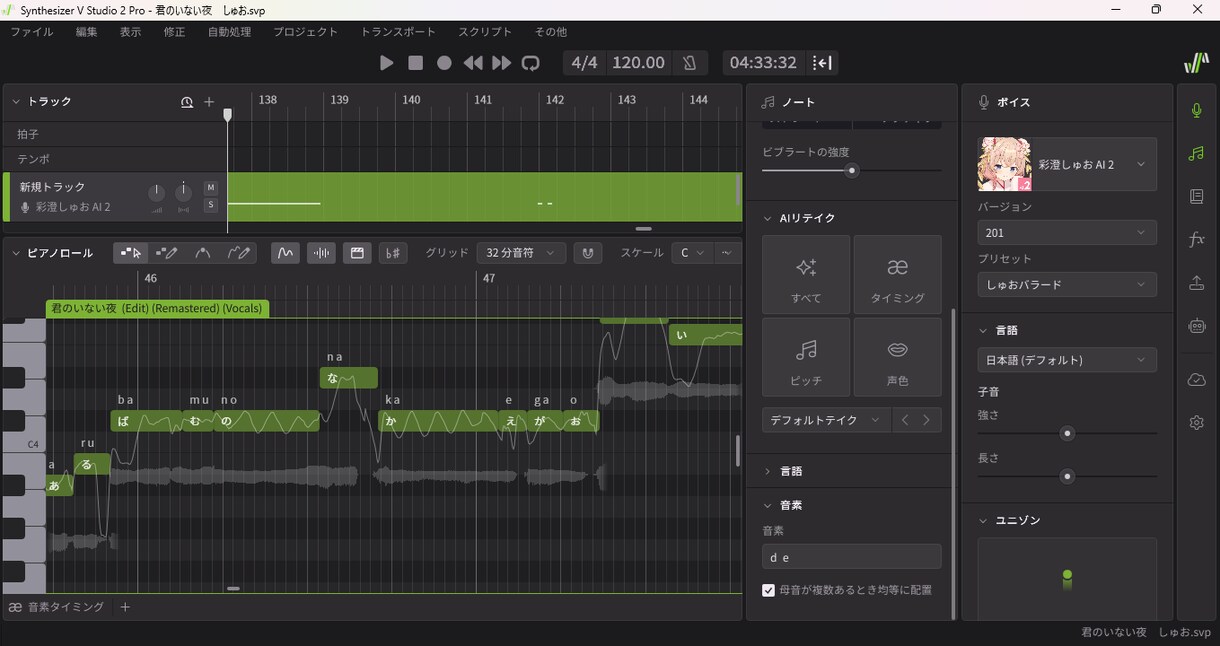The image size is (1220, 646).
Task: Solo 新規トラック with the S button
Action: click(x=211, y=205)
